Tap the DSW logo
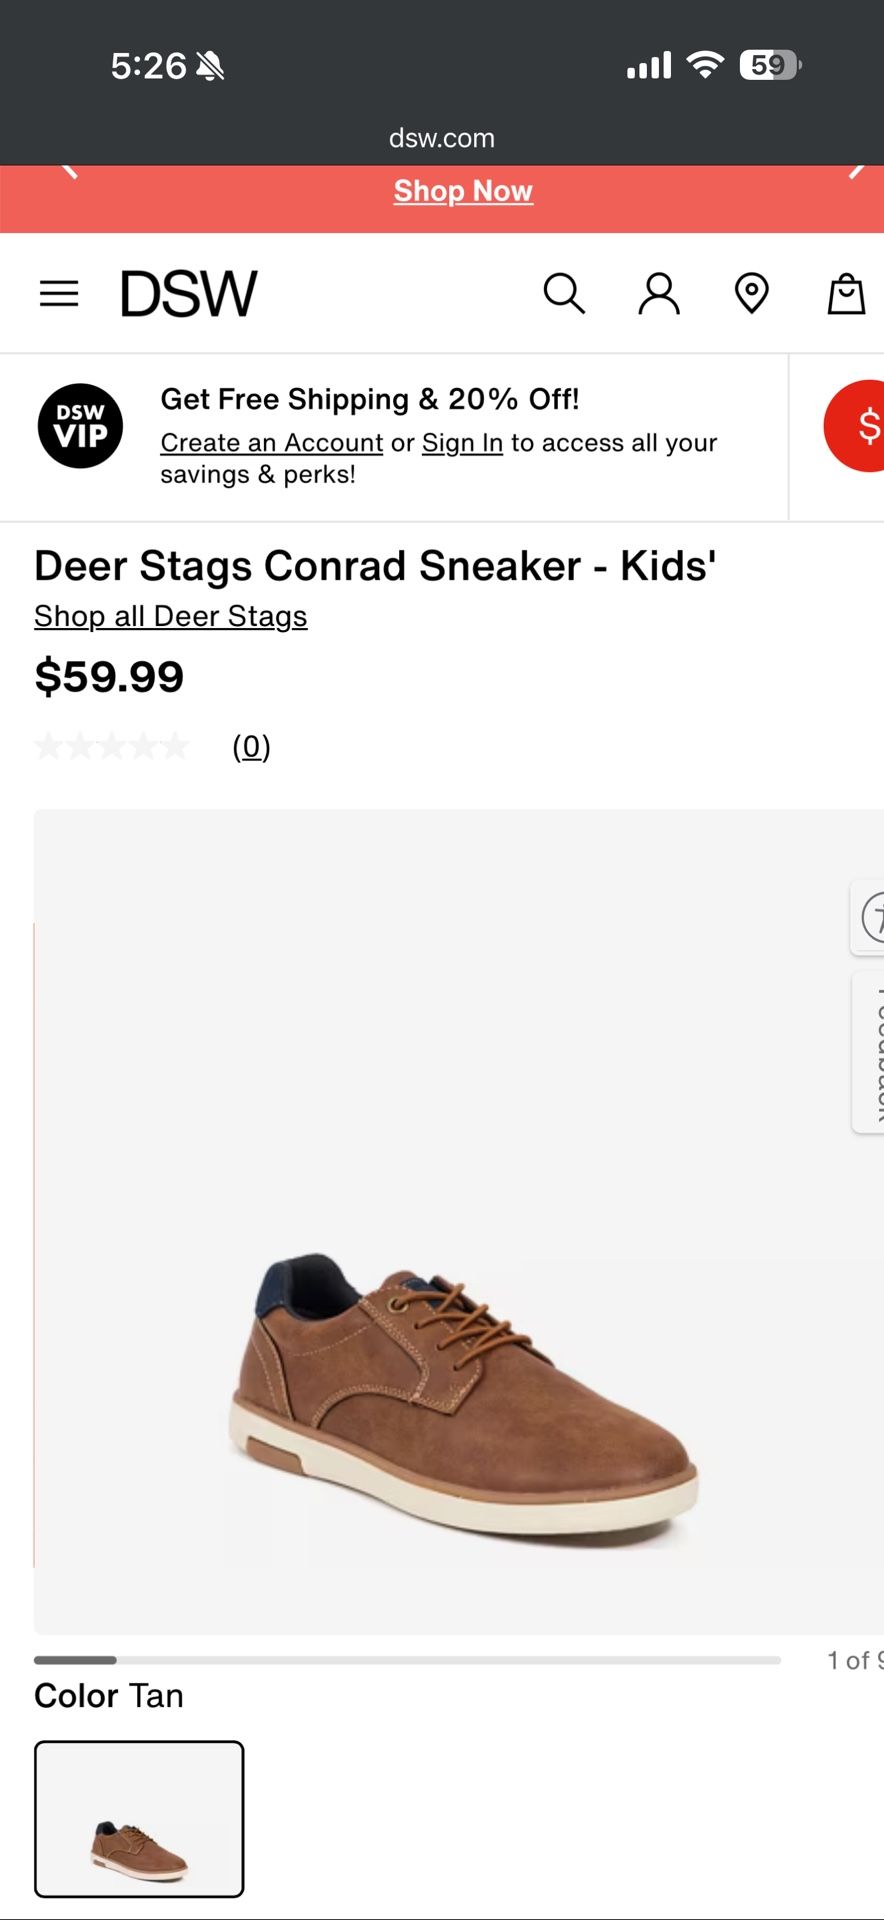 (x=189, y=294)
